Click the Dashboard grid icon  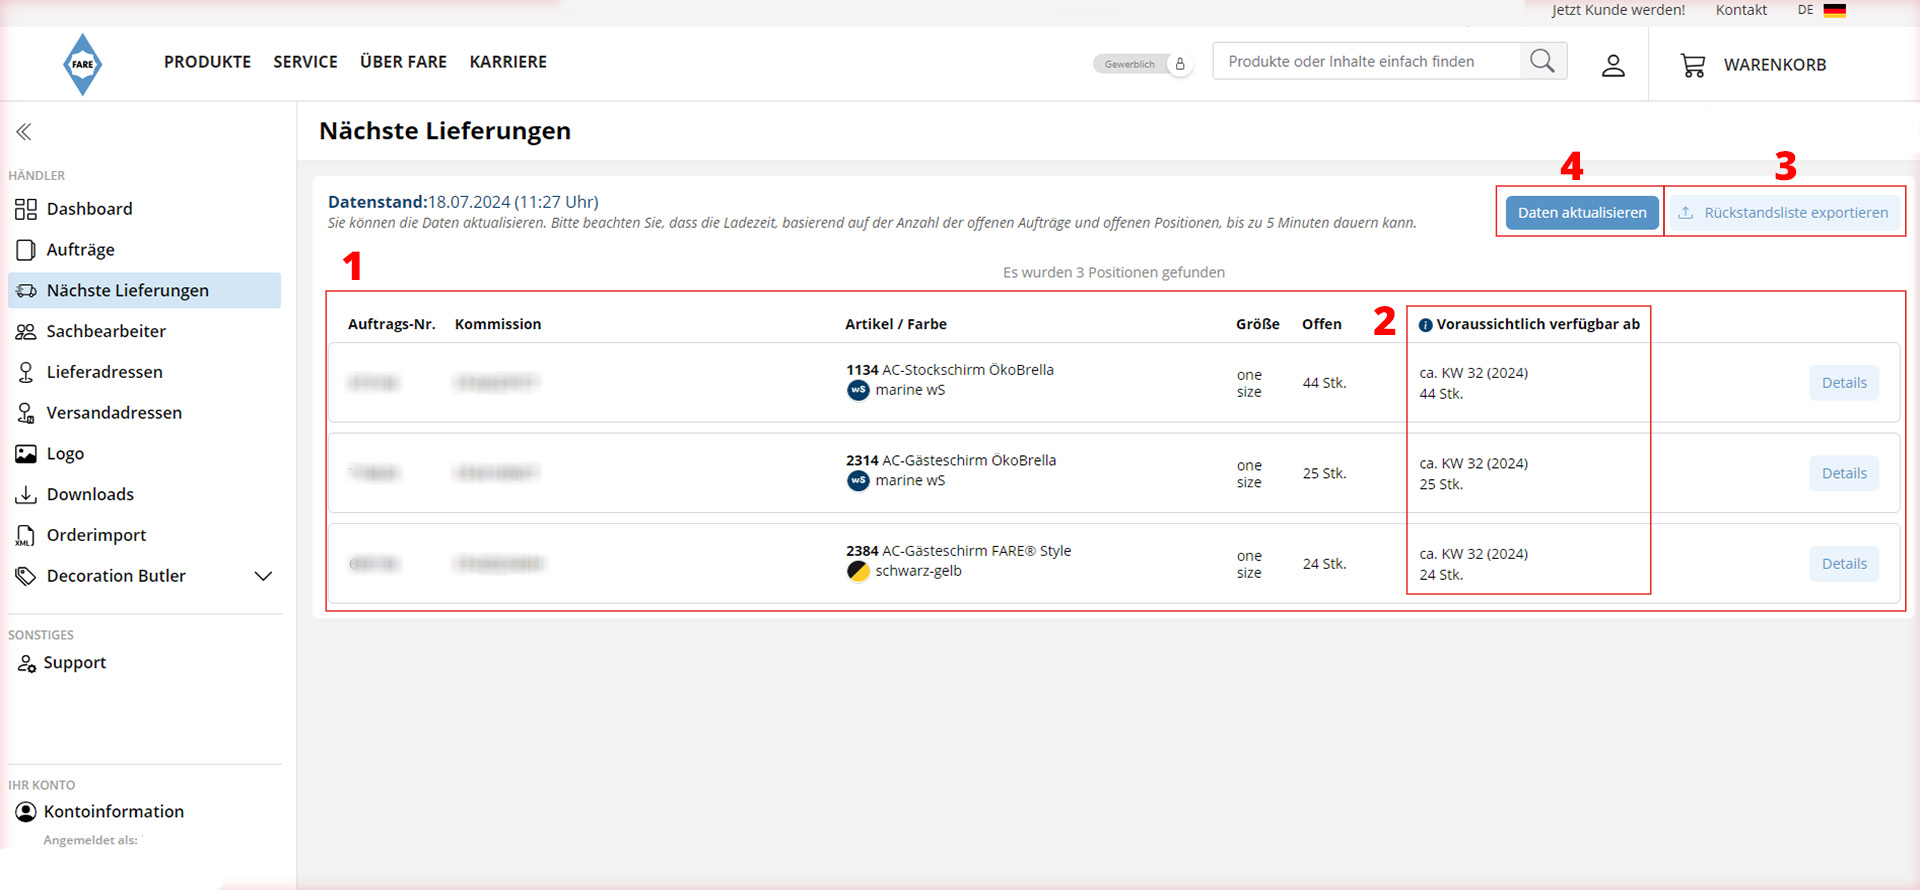click(x=26, y=209)
